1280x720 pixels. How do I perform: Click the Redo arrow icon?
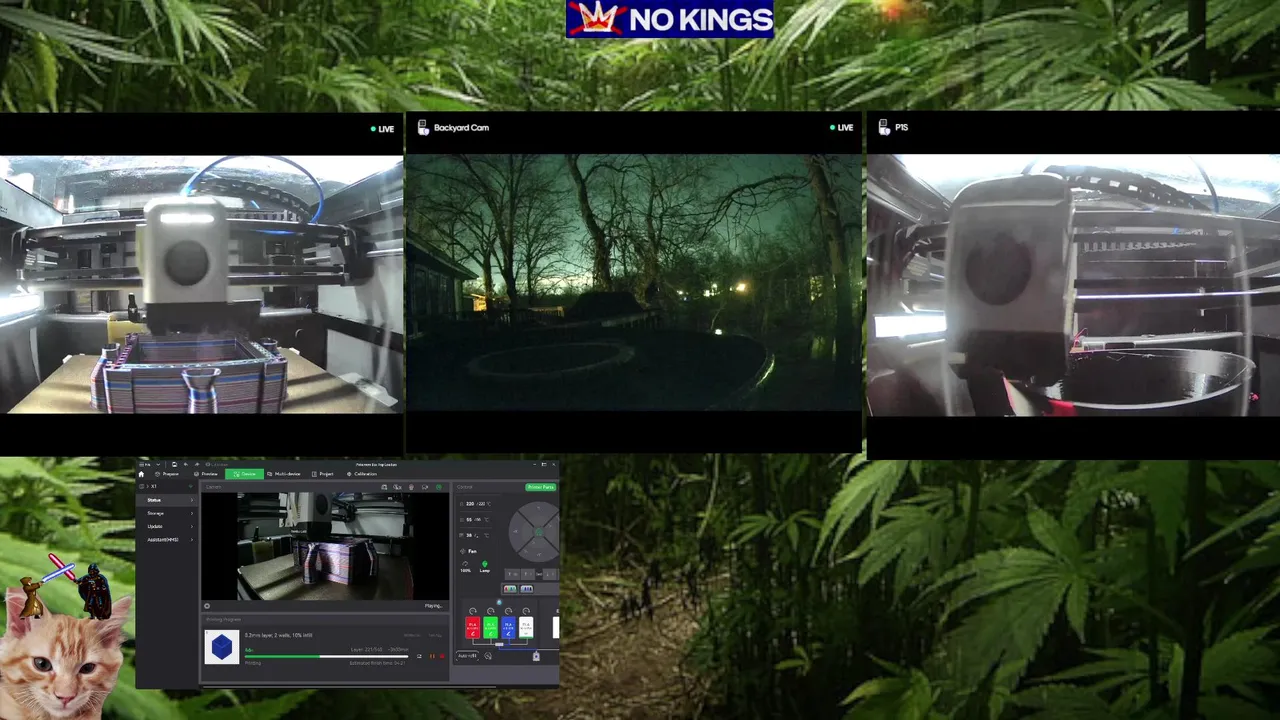point(197,464)
